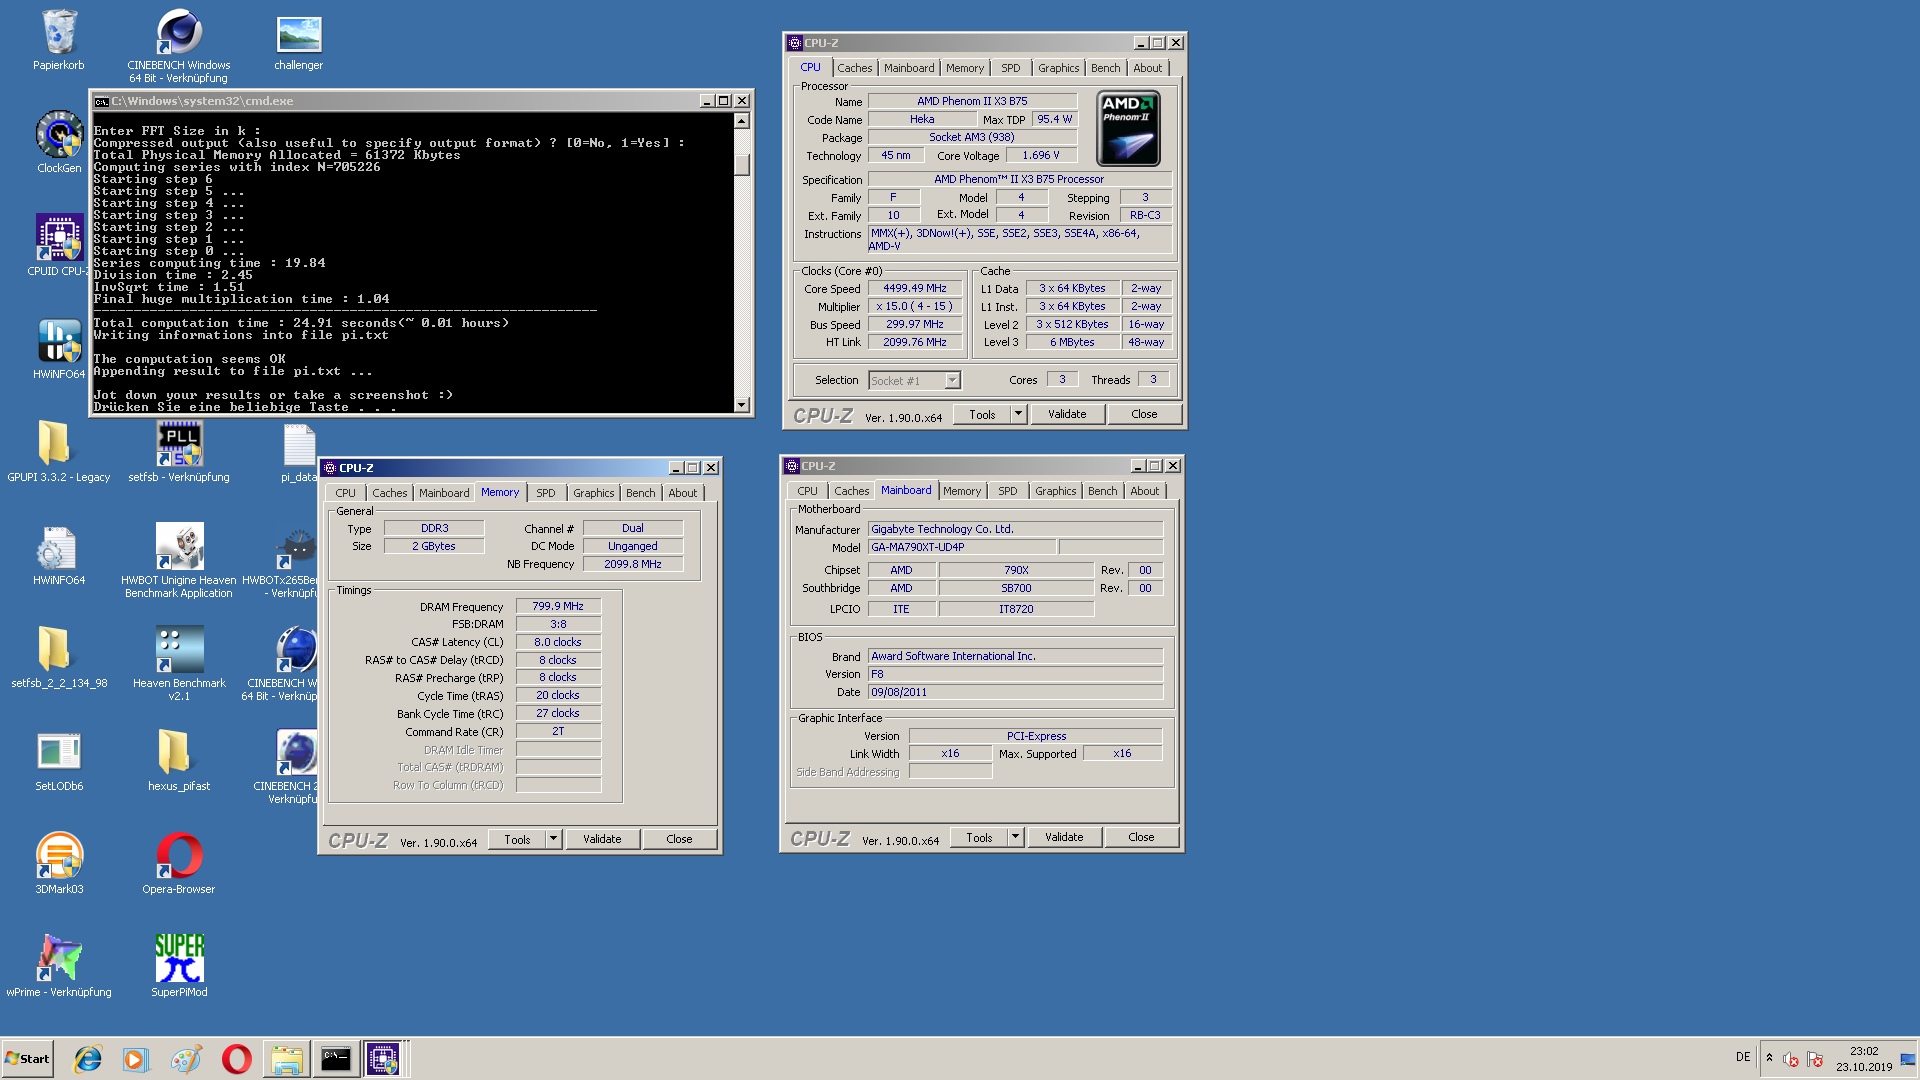Launch SuperPiMod desktop icon
Screen dimensions: 1920x1080
coord(179,966)
